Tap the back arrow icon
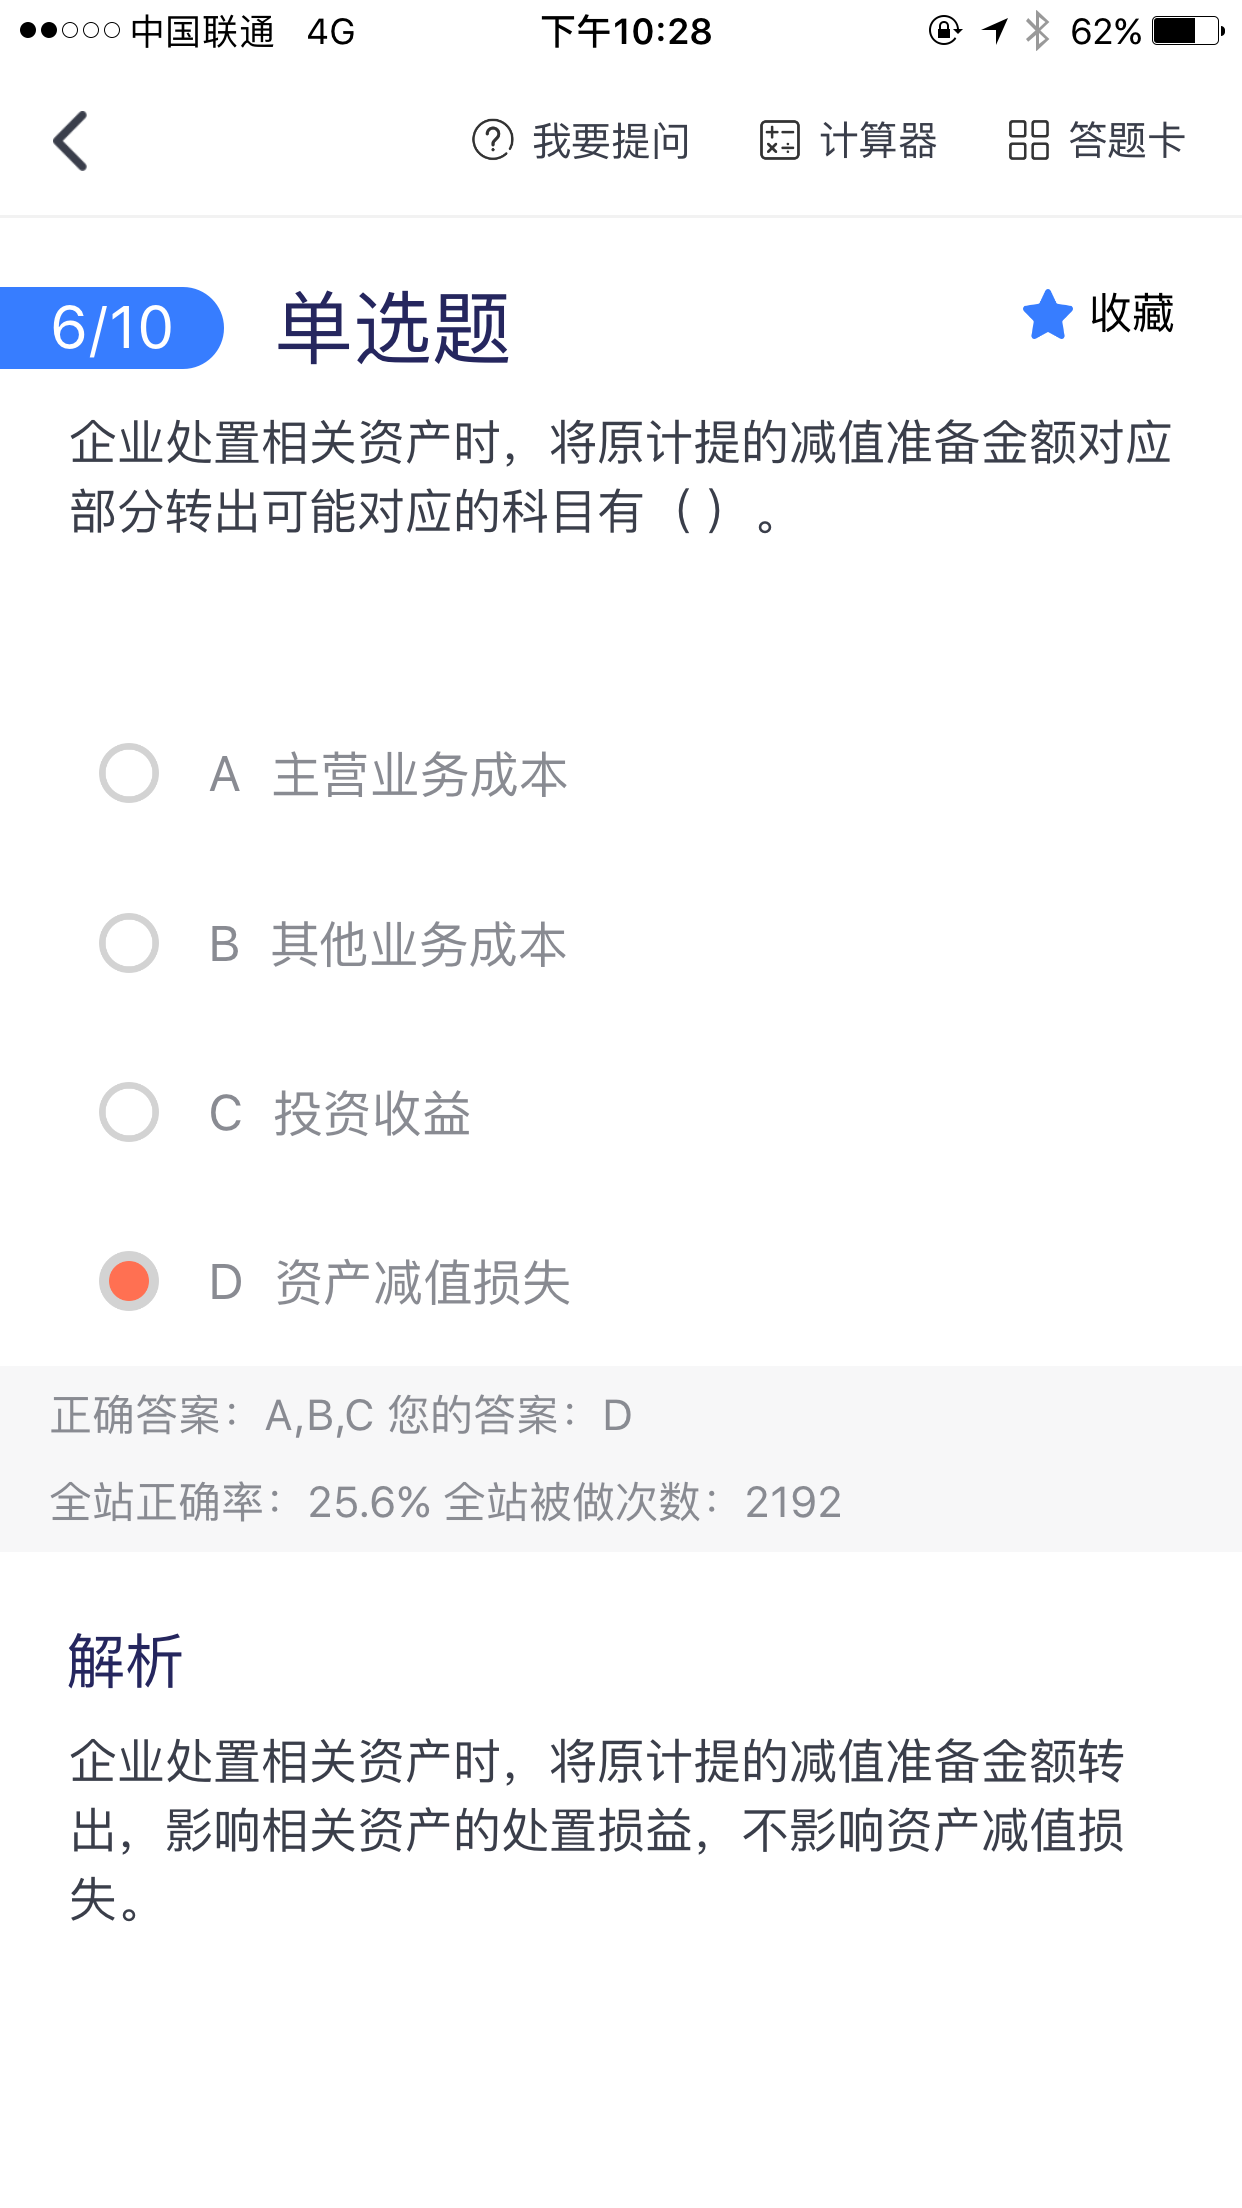The image size is (1242, 2208). [71, 141]
